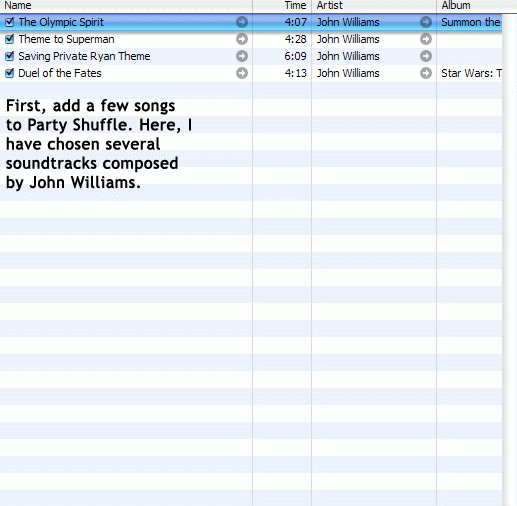Click the arrow icon next to Duel of the Fates
This screenshot has width=517, height=506.
point(242,73)
